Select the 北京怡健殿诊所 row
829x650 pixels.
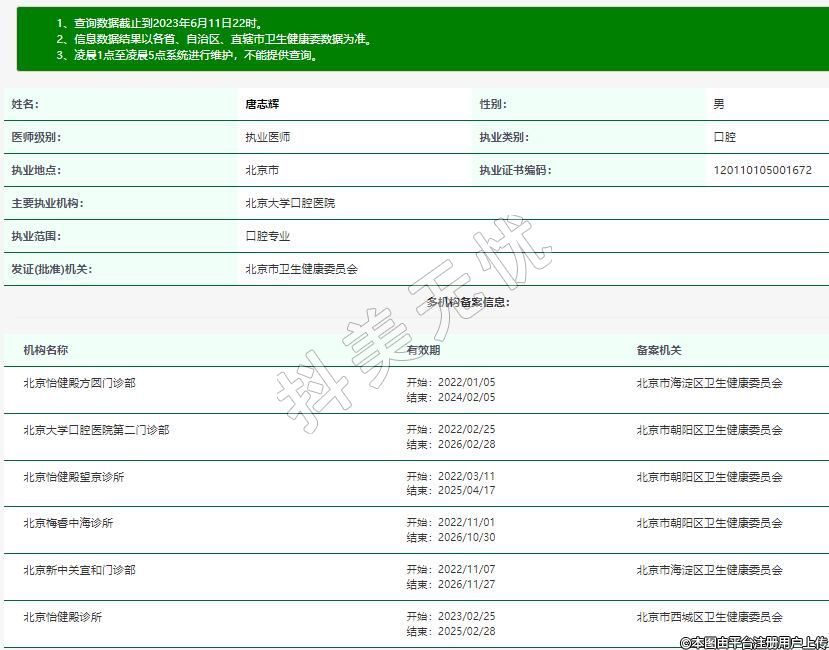click(x=62, y=617)
